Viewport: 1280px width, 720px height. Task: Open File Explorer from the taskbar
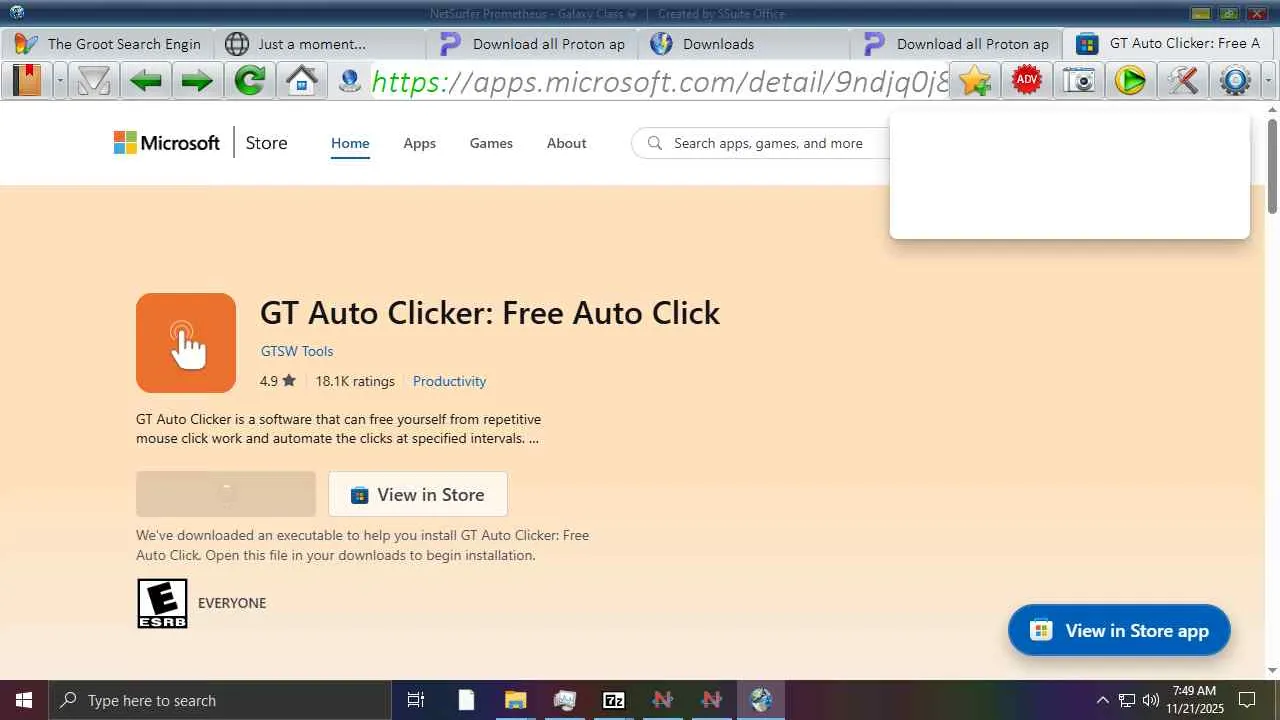click(515, 700)
